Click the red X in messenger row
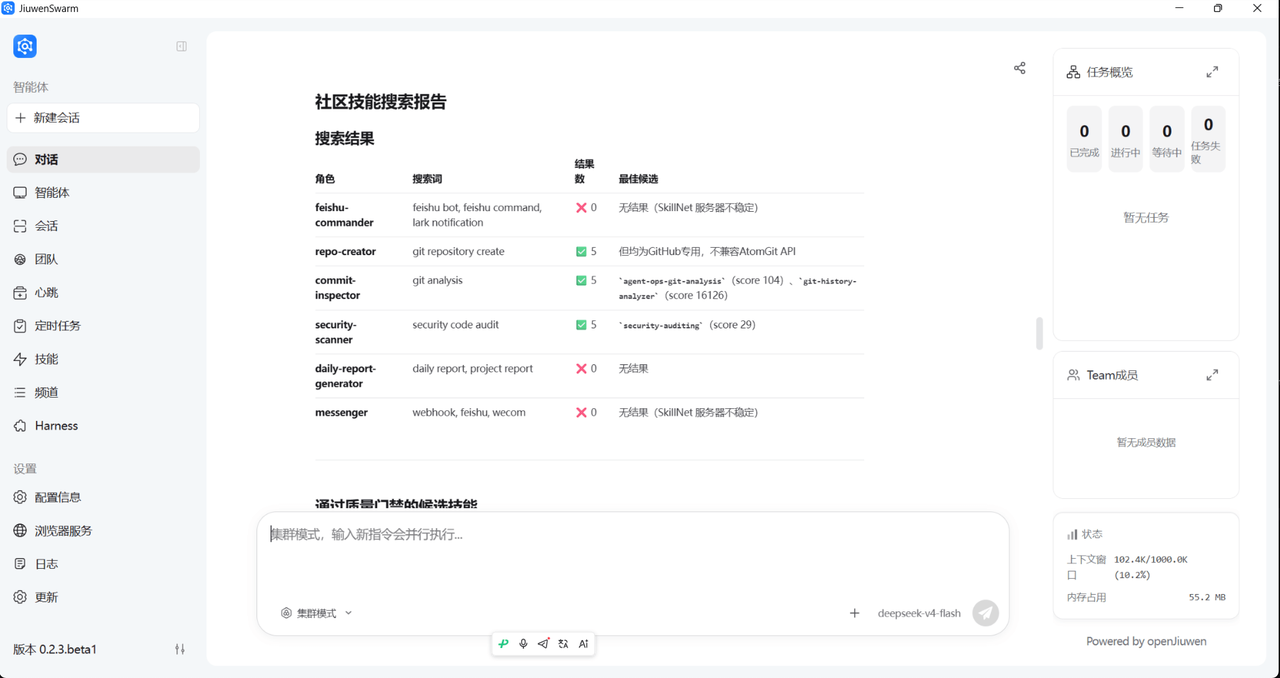The height and width of the screenshot is (678, 1280). pos(581,412)
